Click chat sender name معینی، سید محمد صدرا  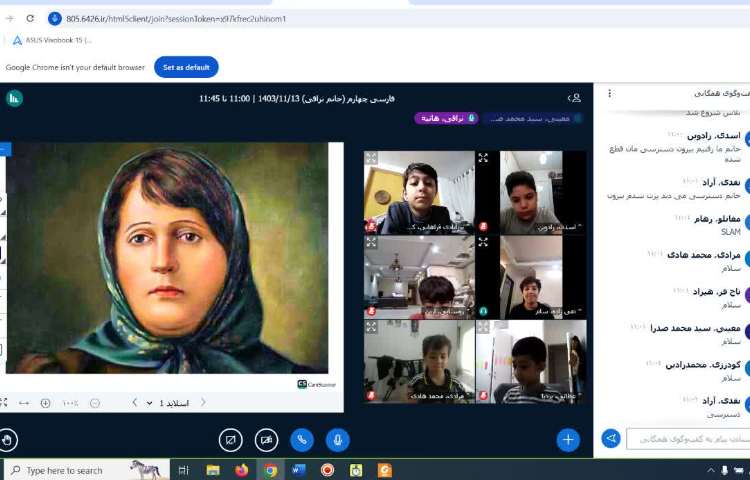click(695, 328)
